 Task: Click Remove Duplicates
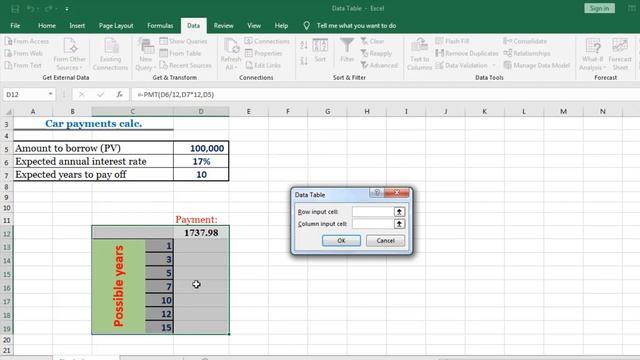(x=467, y=53)
